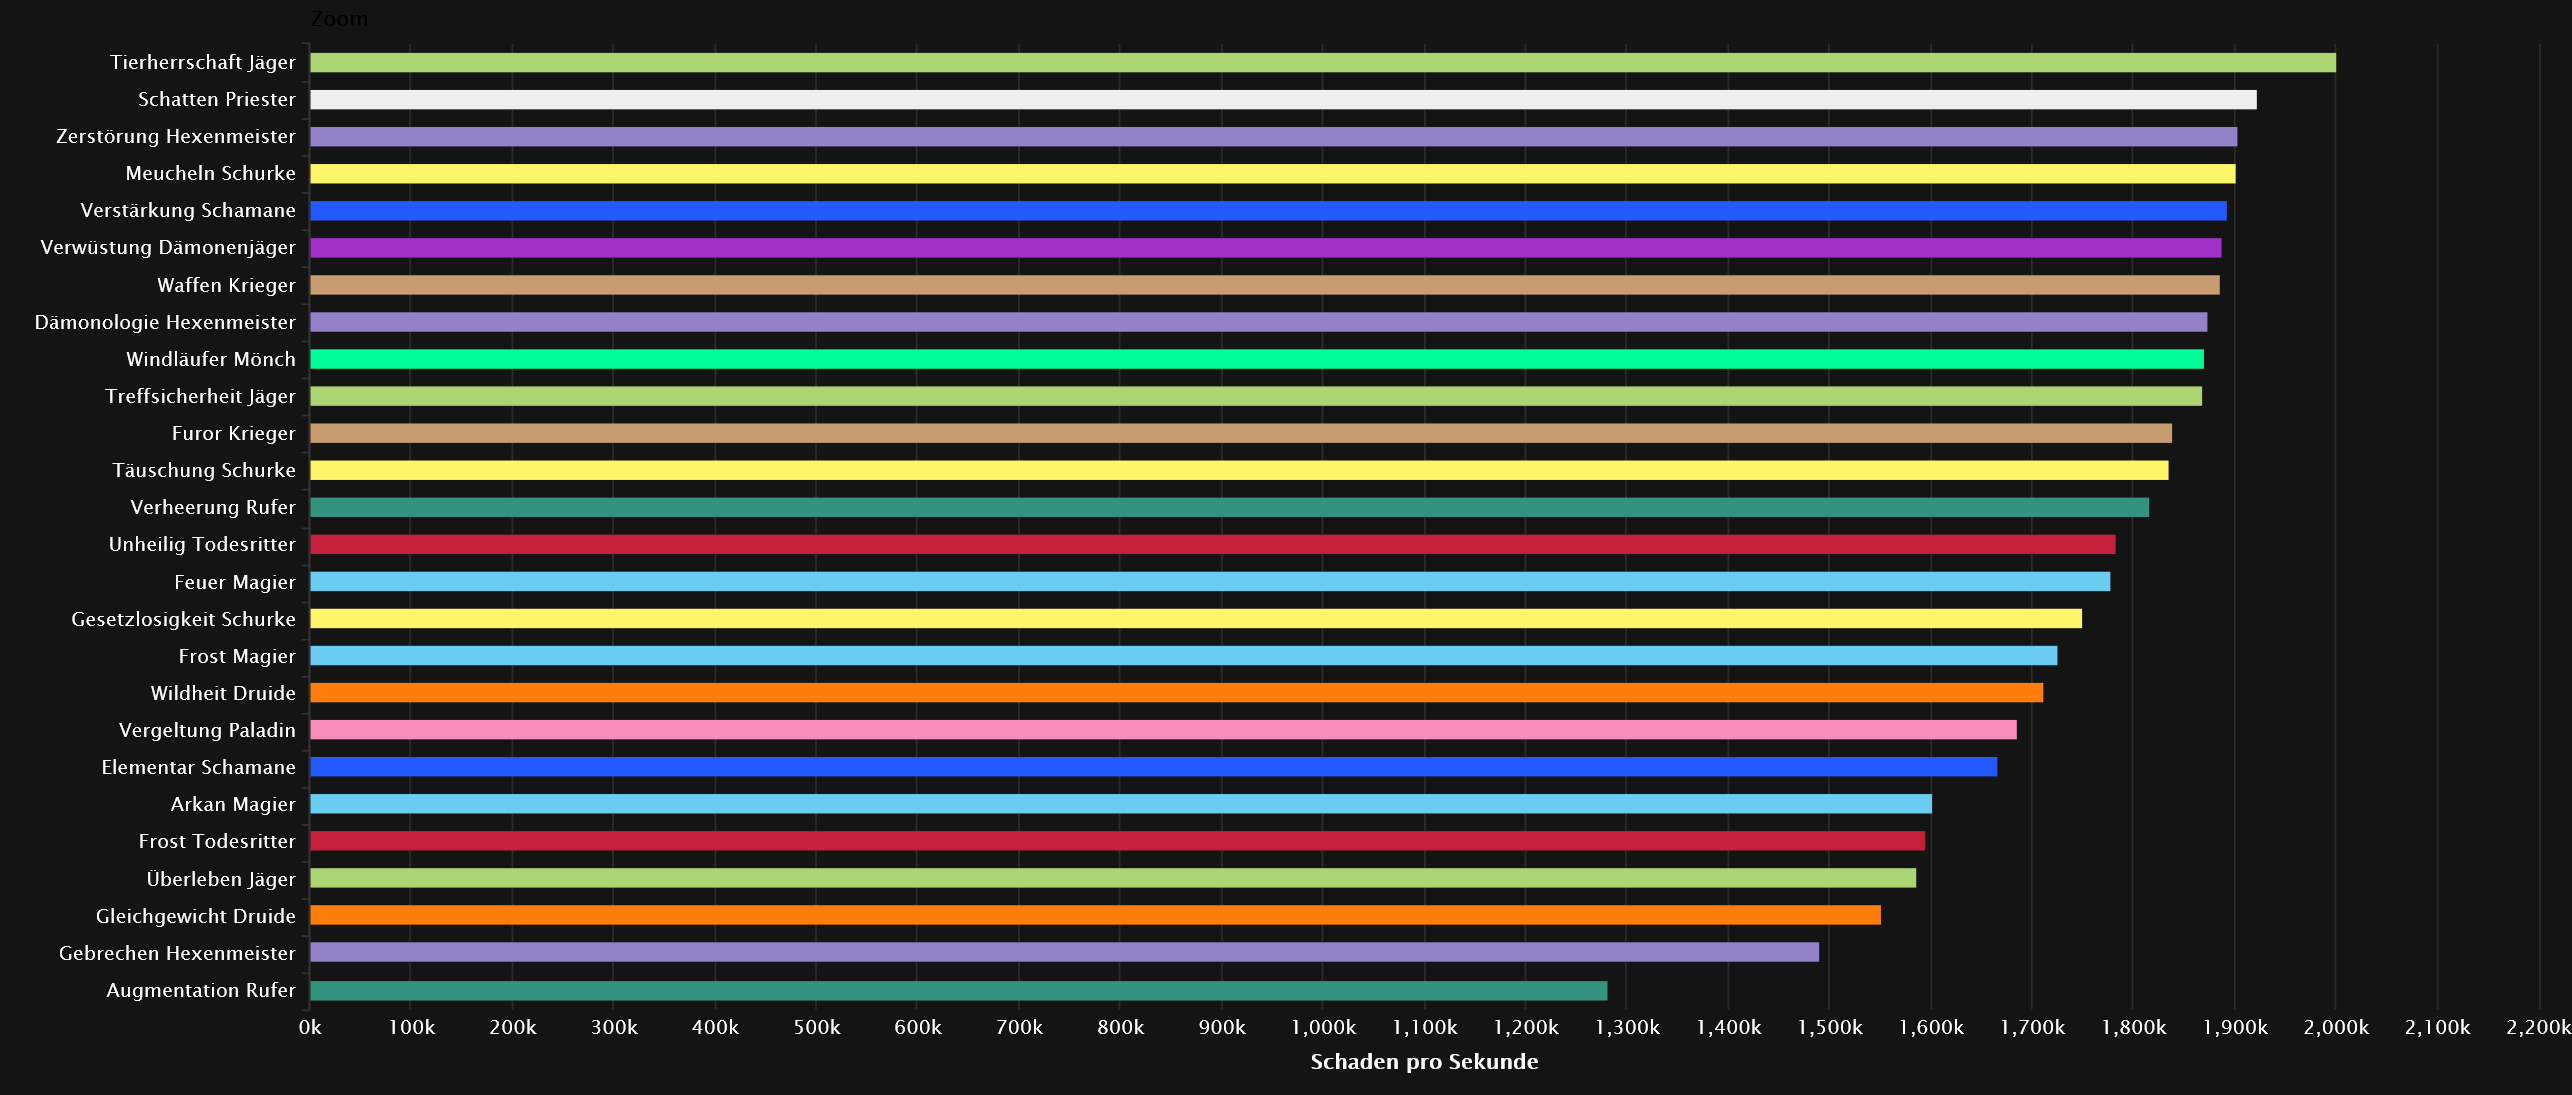Click the 'Arkan Magier' label
Viewport: 2572px width, 1095px height.
[233, 805]
